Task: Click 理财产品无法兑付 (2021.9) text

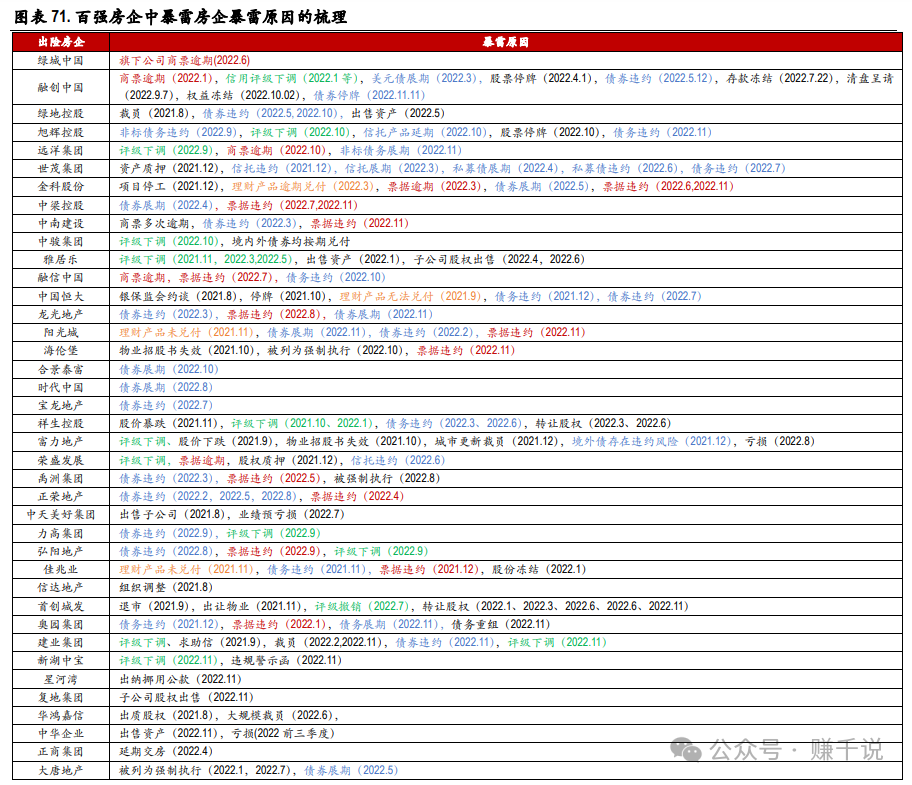Action: 410,296
